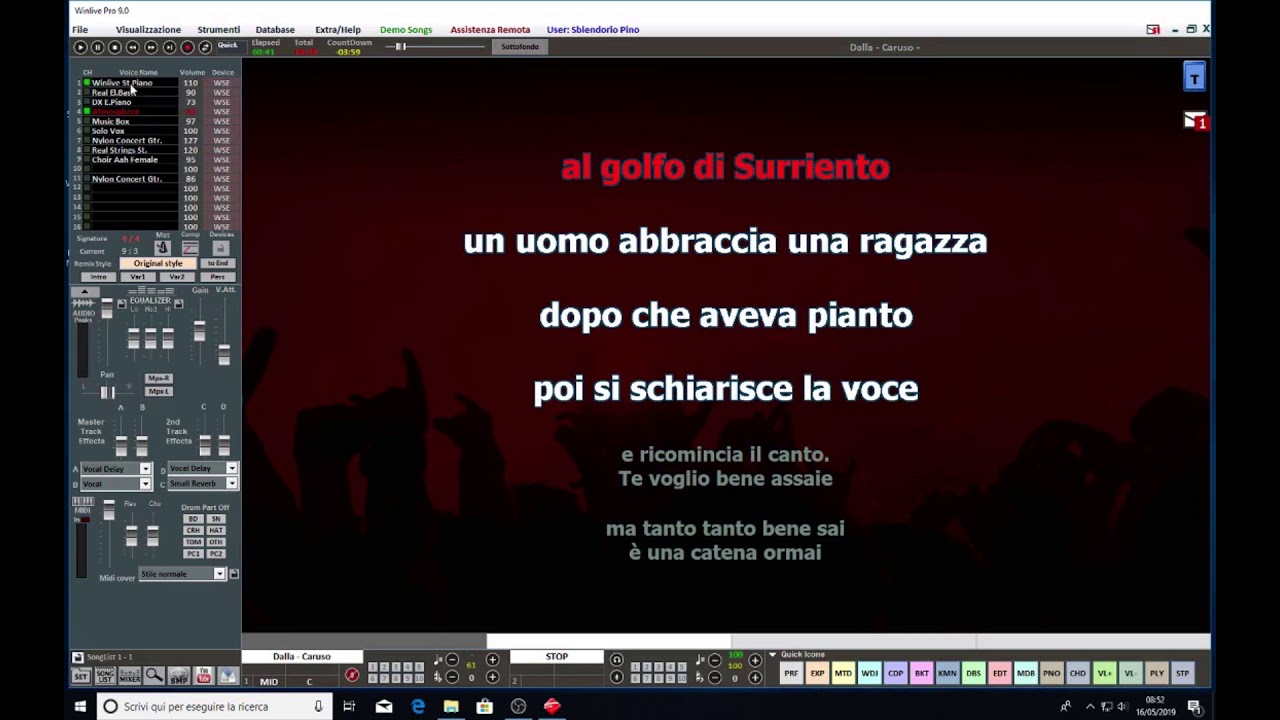Toggle TOM drum part off
Image resolution: width=1280 pixels, height=720 pixels.
(x=193, y=542)
